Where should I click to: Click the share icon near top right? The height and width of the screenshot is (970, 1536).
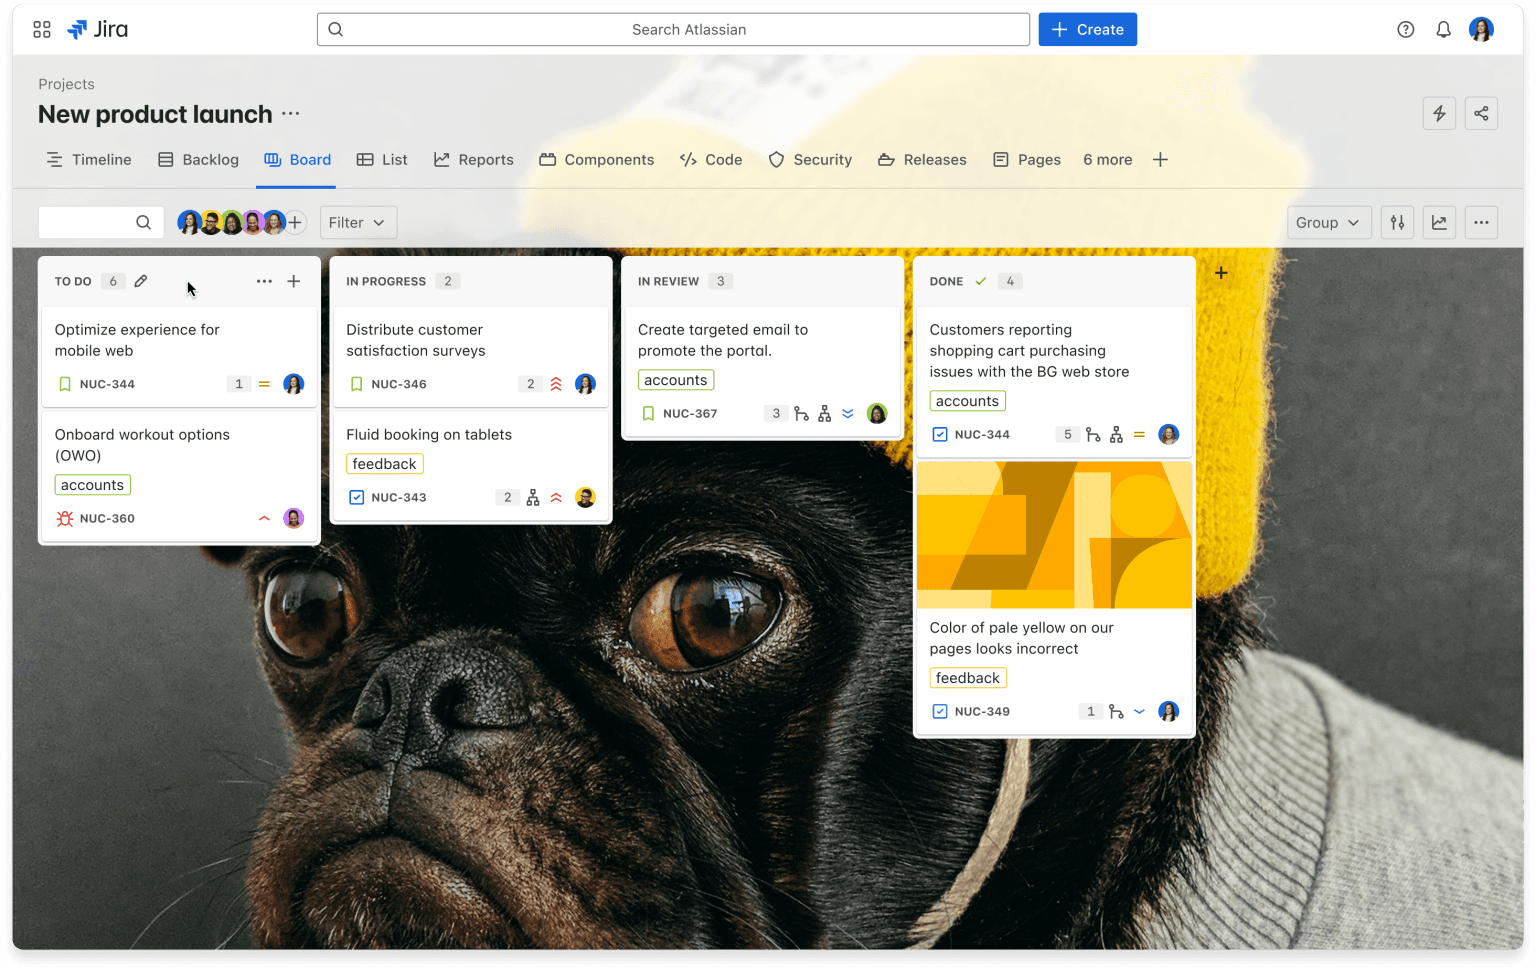(1481, 113)
